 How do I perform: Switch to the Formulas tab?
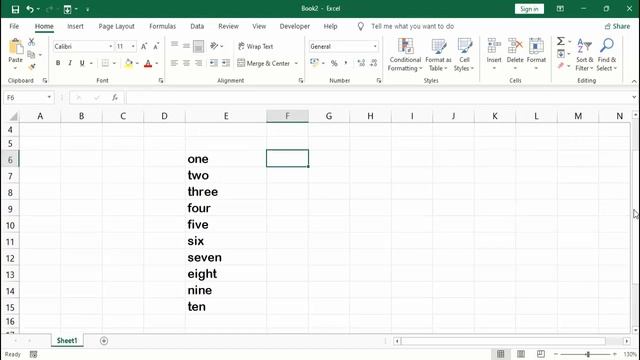point(162,26)
